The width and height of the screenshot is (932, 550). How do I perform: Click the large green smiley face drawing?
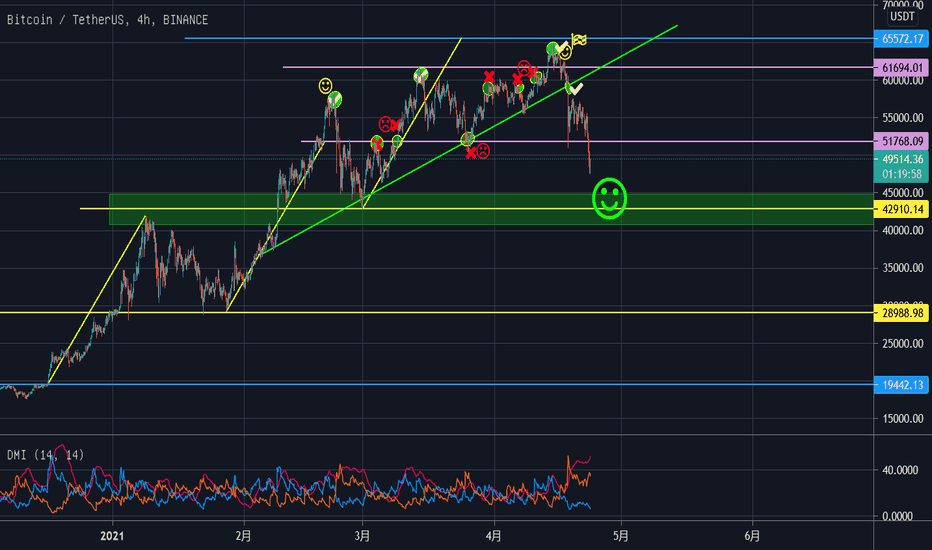pos(609,199)
